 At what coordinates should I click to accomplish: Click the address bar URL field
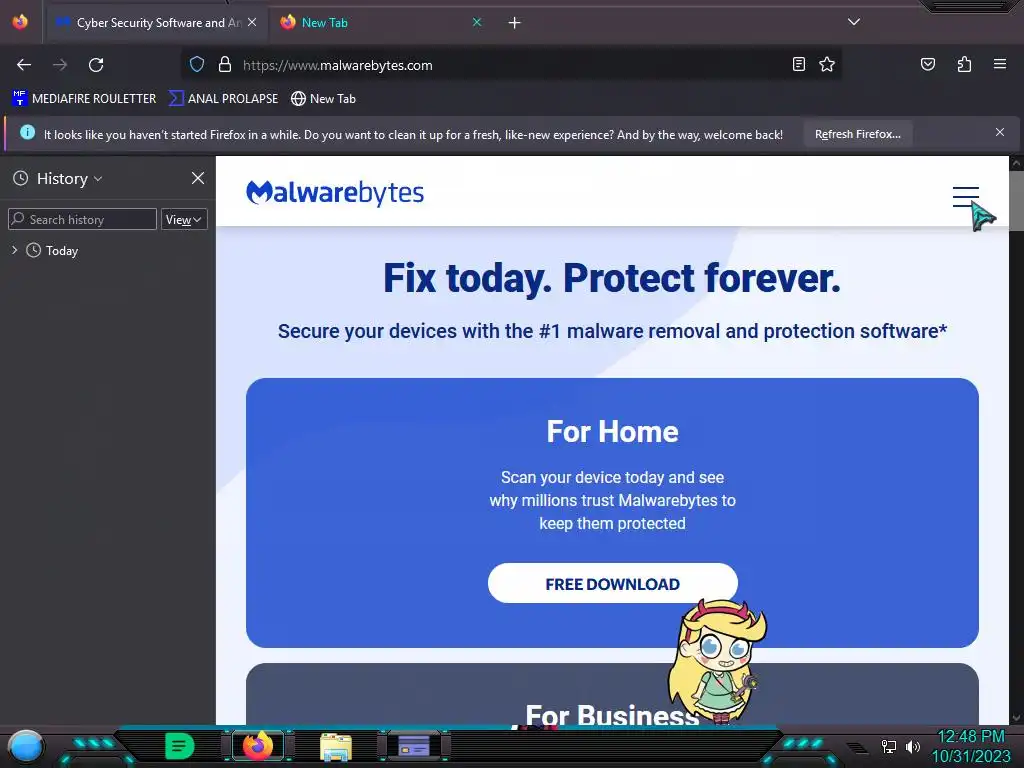coord(509,65)
